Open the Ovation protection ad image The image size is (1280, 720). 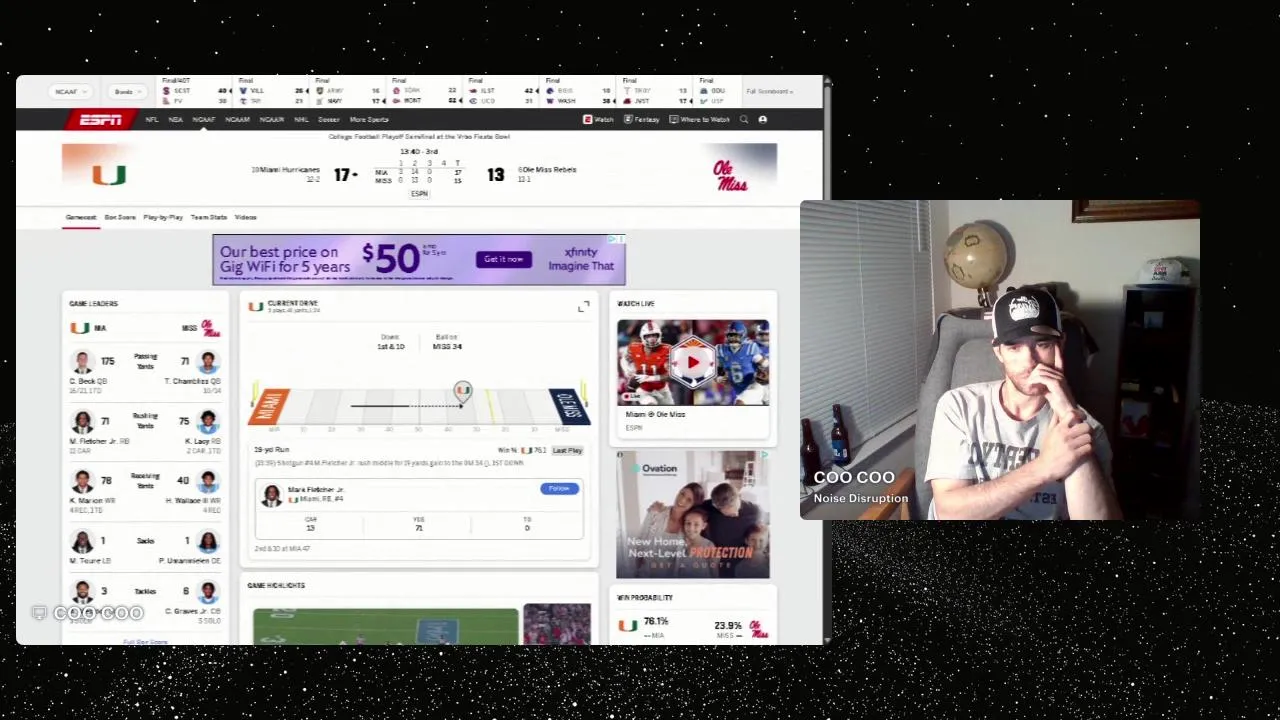tap(693, 515)
